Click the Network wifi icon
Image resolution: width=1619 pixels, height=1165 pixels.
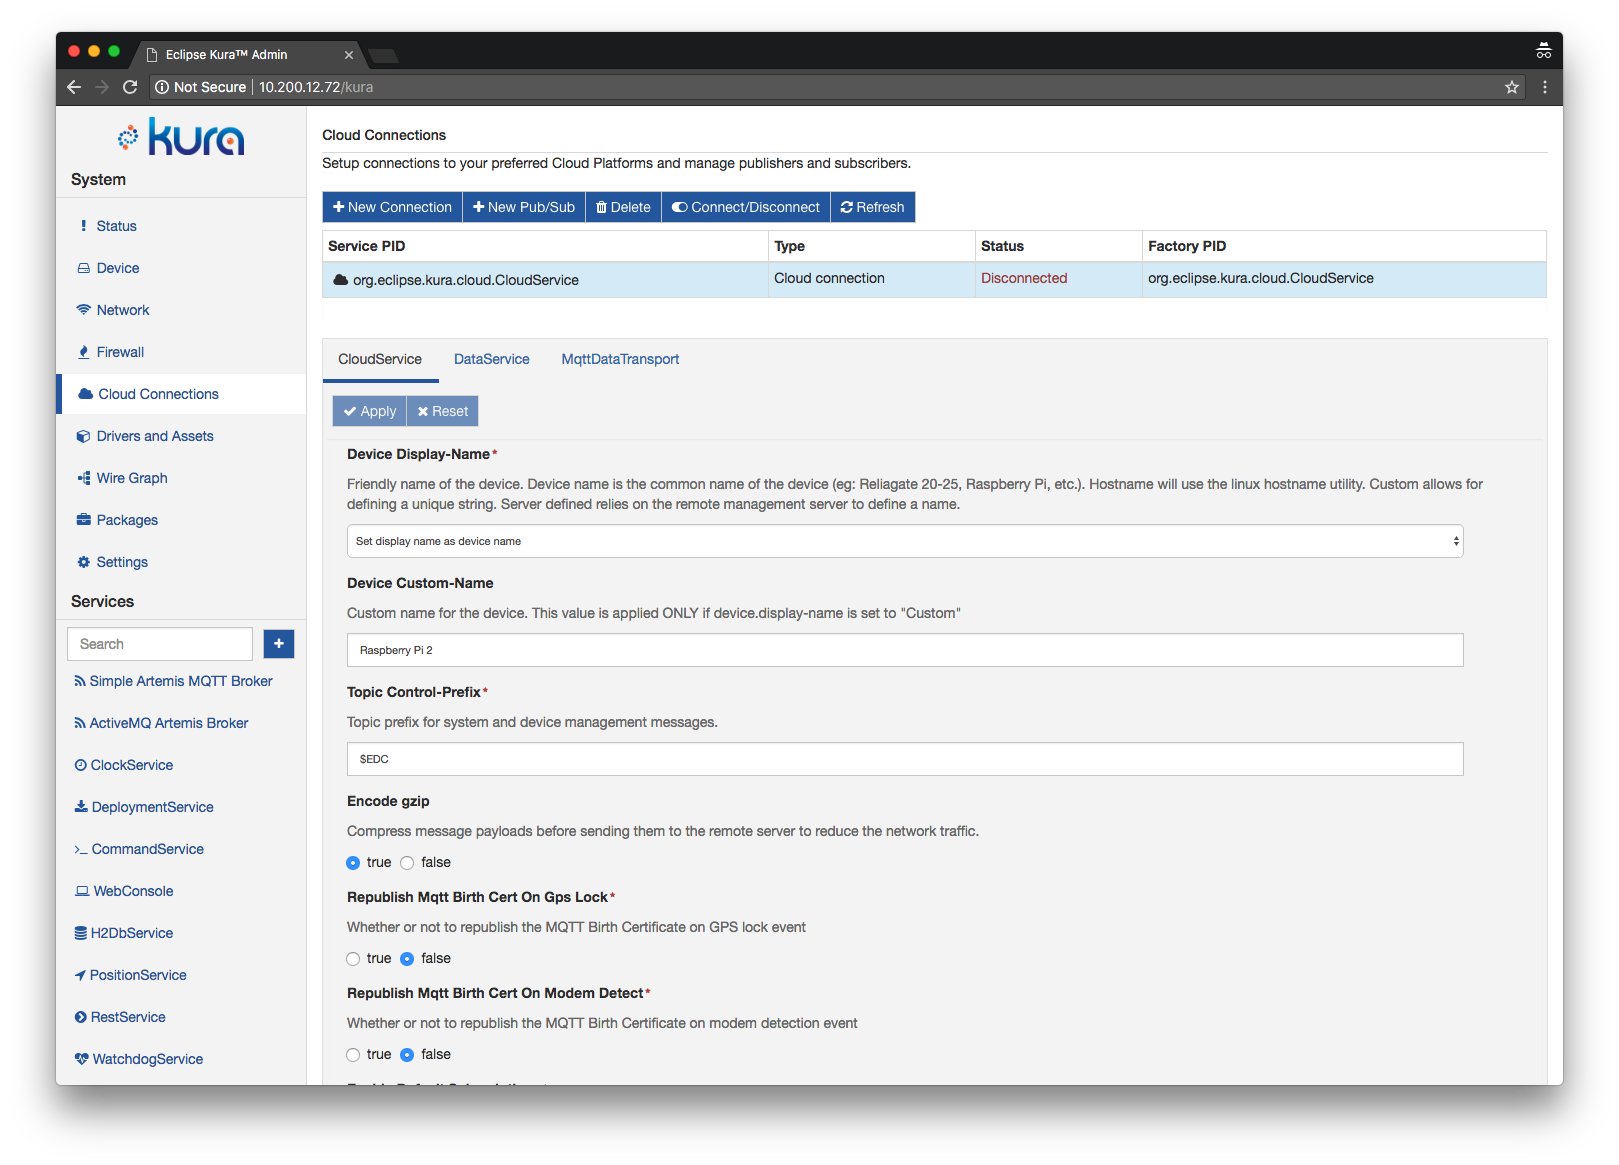coord(84,310)
